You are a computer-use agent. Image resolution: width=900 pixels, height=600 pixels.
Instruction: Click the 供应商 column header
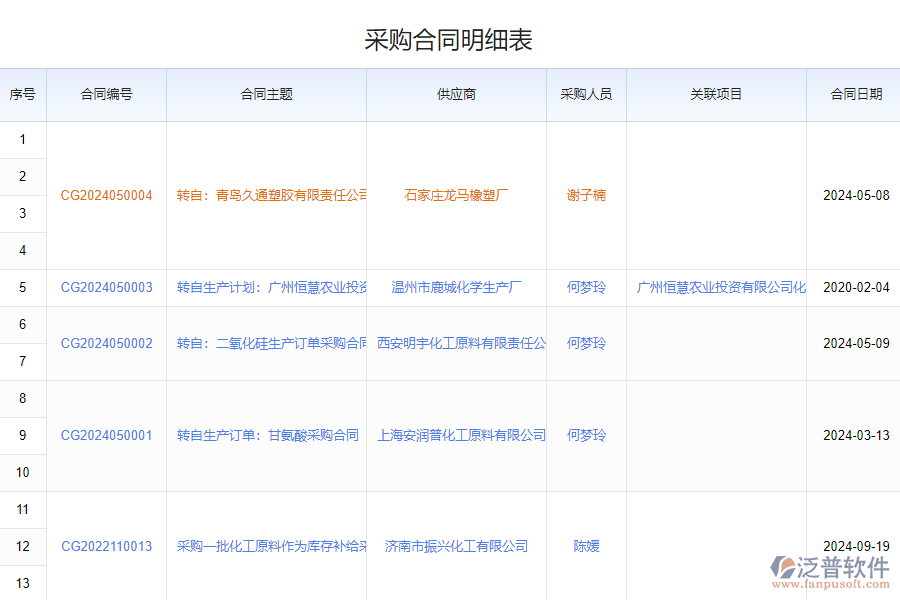pos(456,94)
